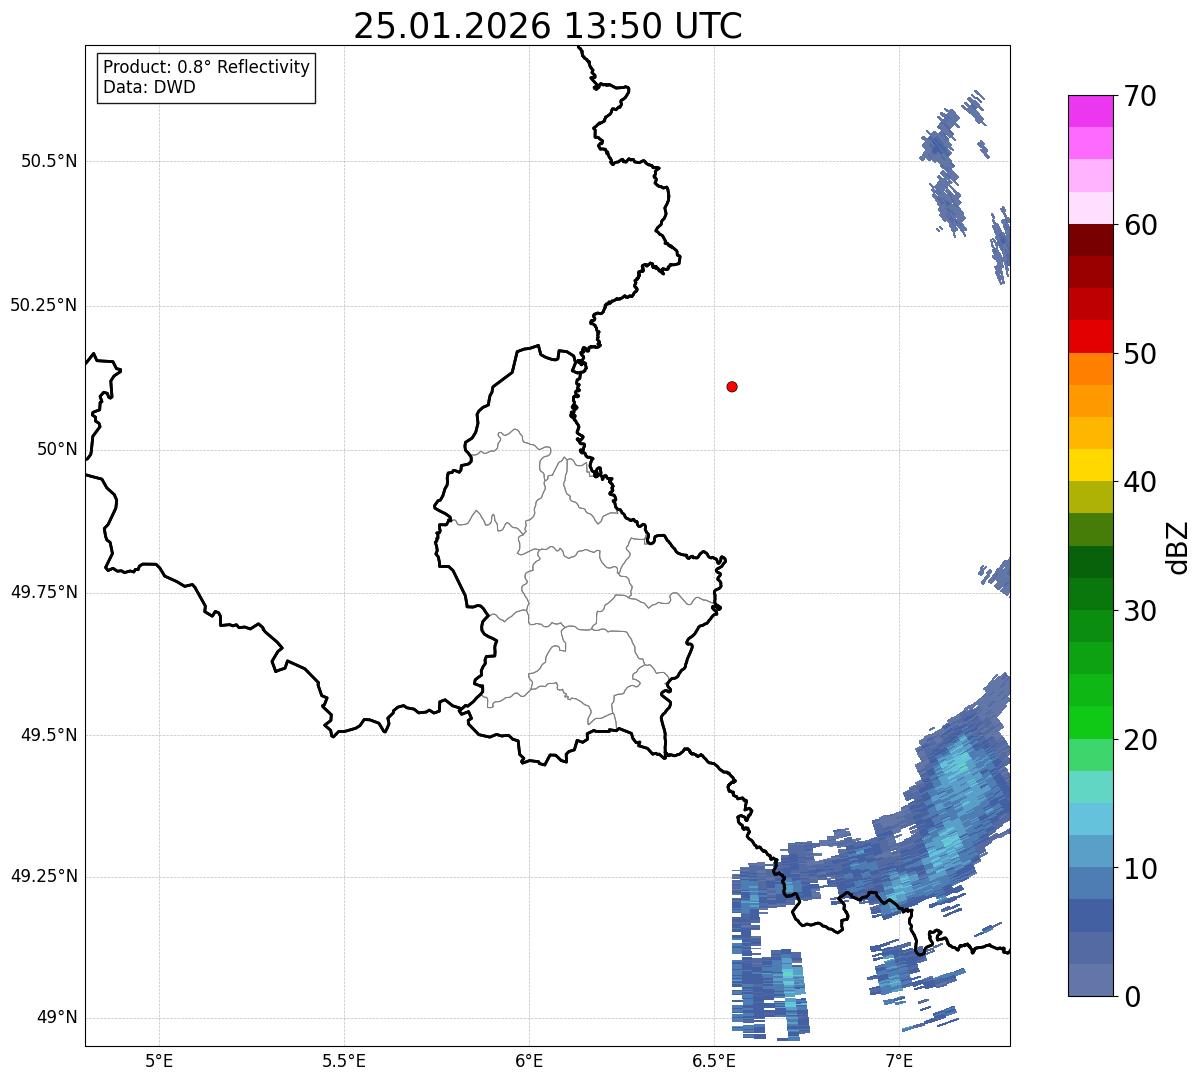1202x1081 pixels.
Task: Click the red station marker dot
Action: [732, 386]
